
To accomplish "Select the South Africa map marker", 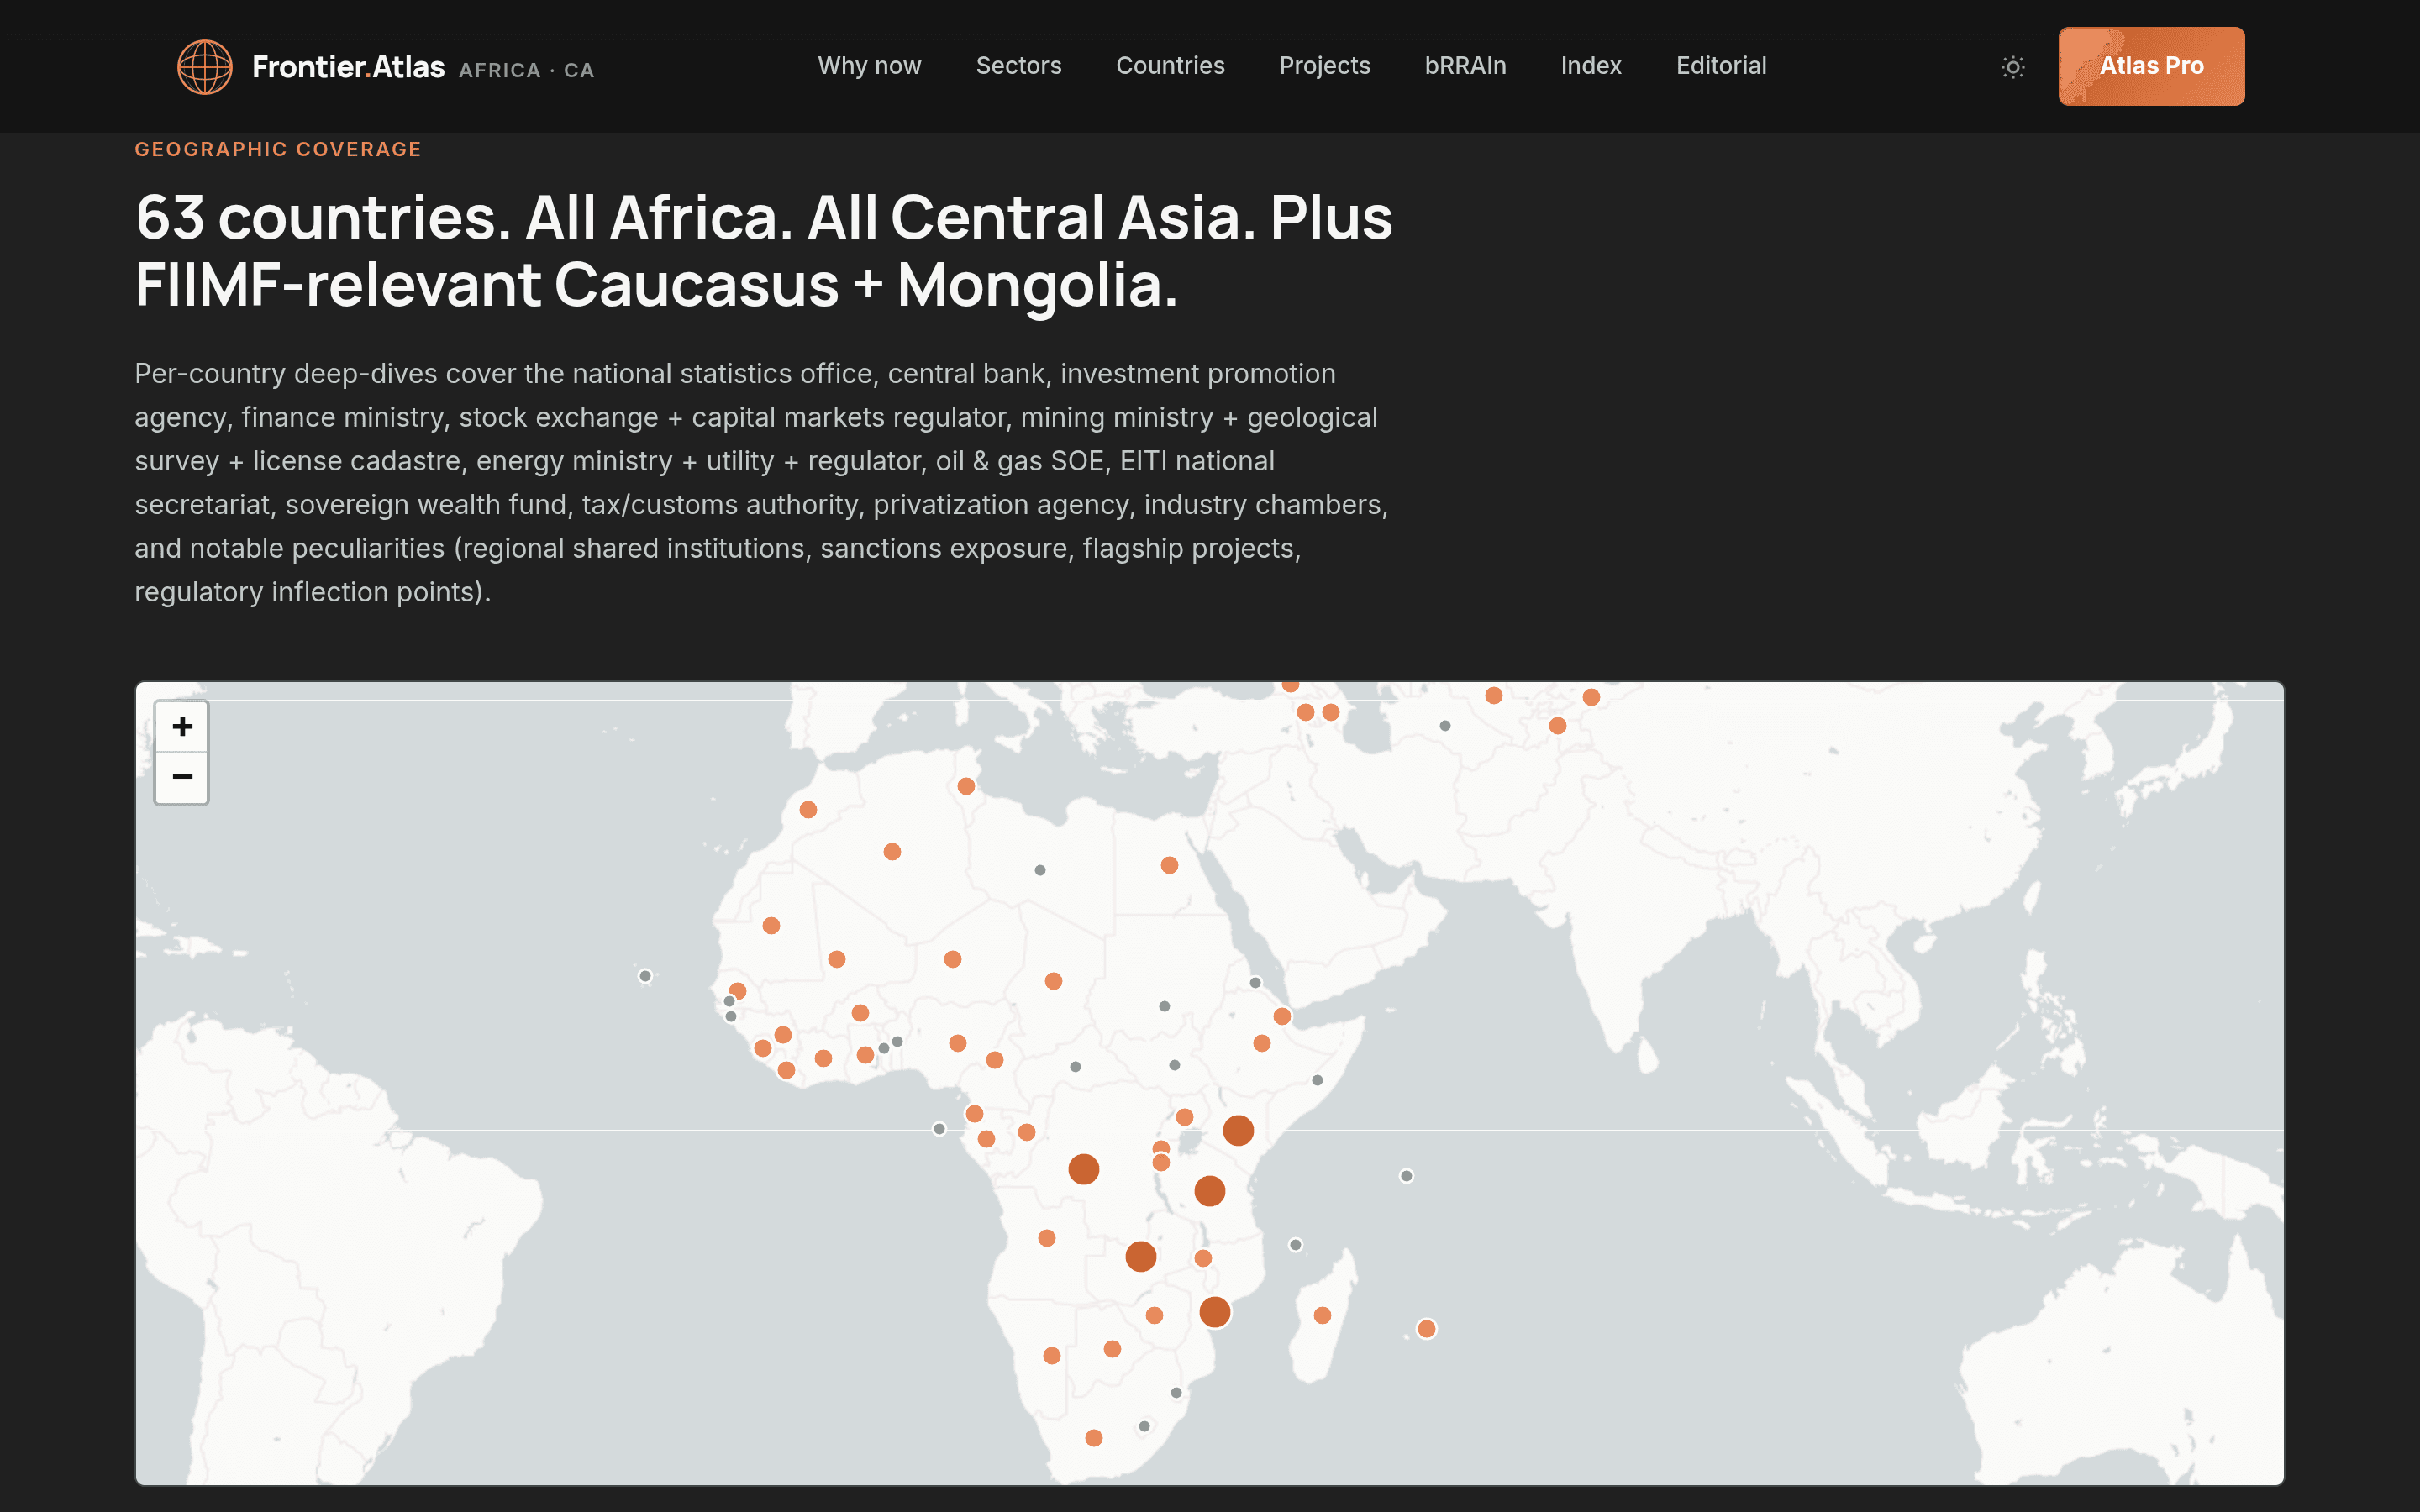I will pos(1094,1438).
